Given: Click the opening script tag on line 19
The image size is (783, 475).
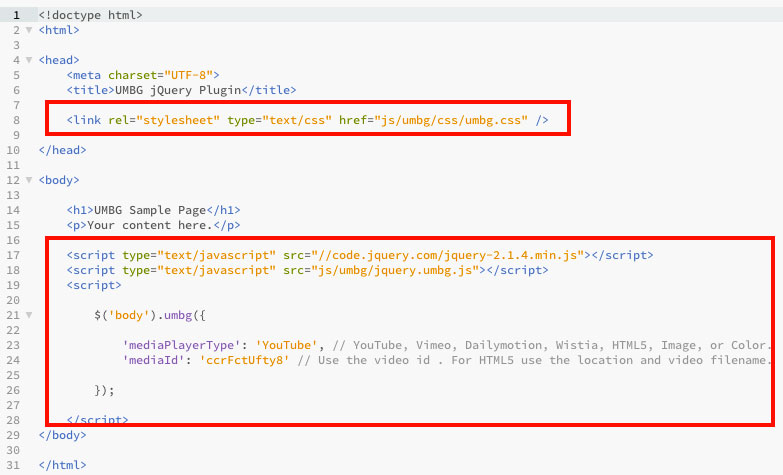Looking at the screenshot, I should click(94, 285).
